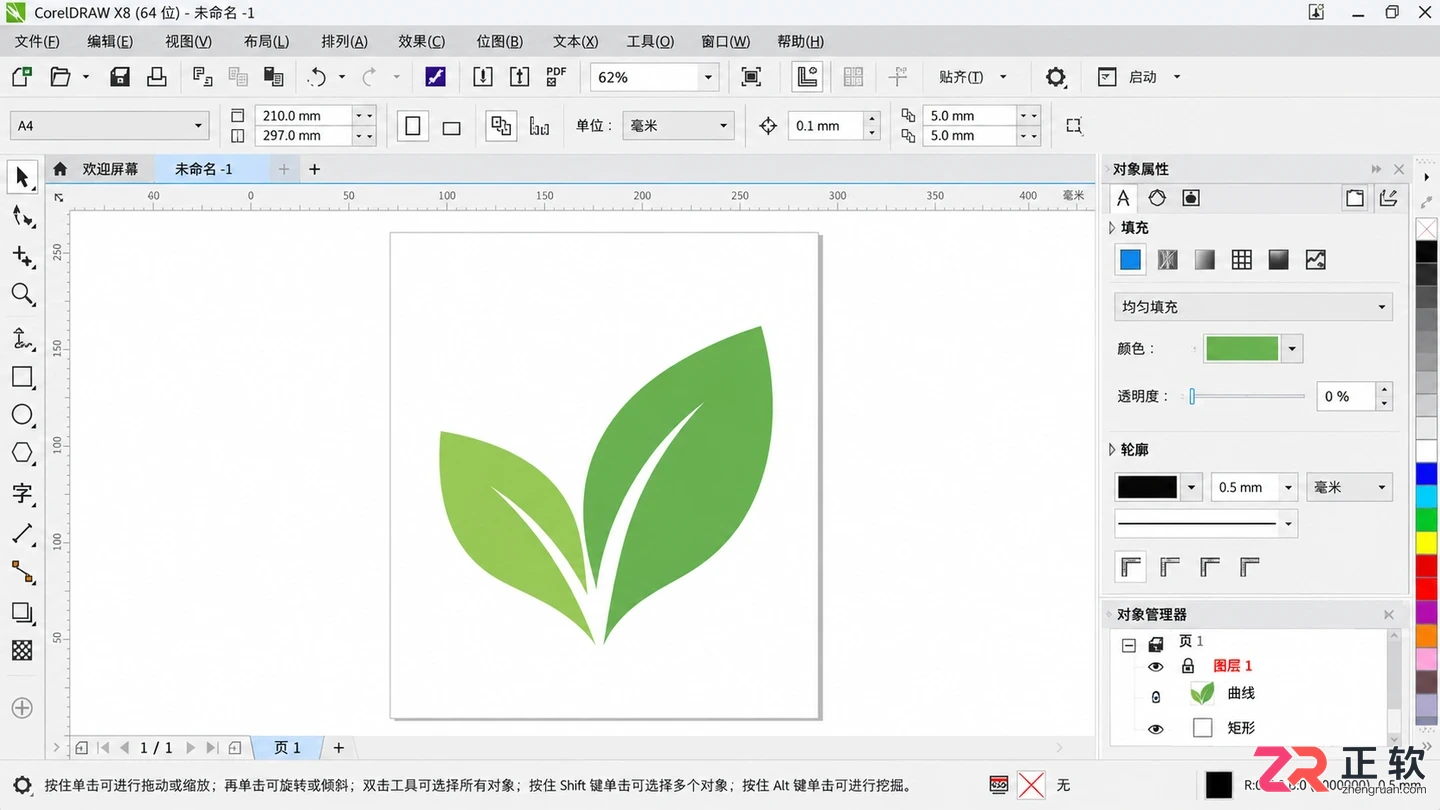Select the Shape edit tool
1440x810 pixels.
(22, 217)
